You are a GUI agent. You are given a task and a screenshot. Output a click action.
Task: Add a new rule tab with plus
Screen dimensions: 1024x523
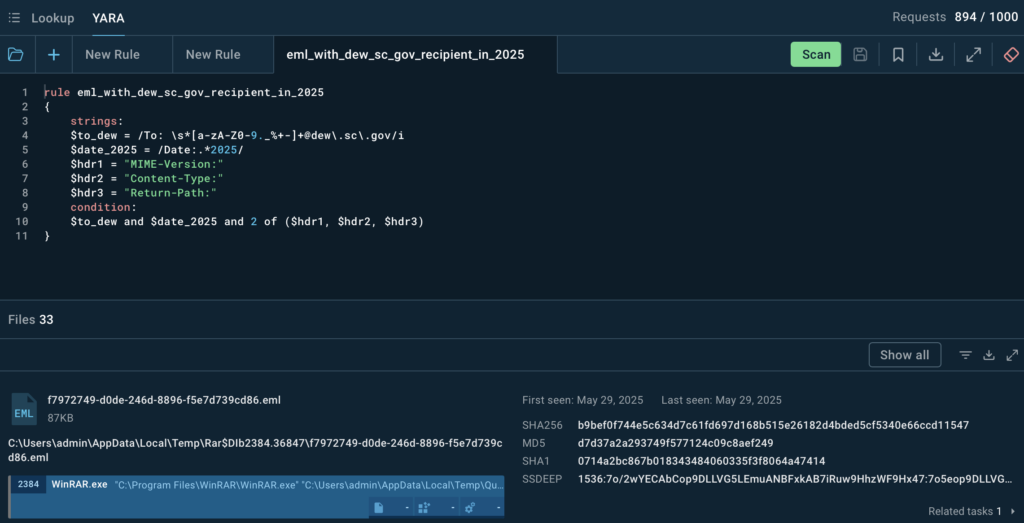coord(54,54)
